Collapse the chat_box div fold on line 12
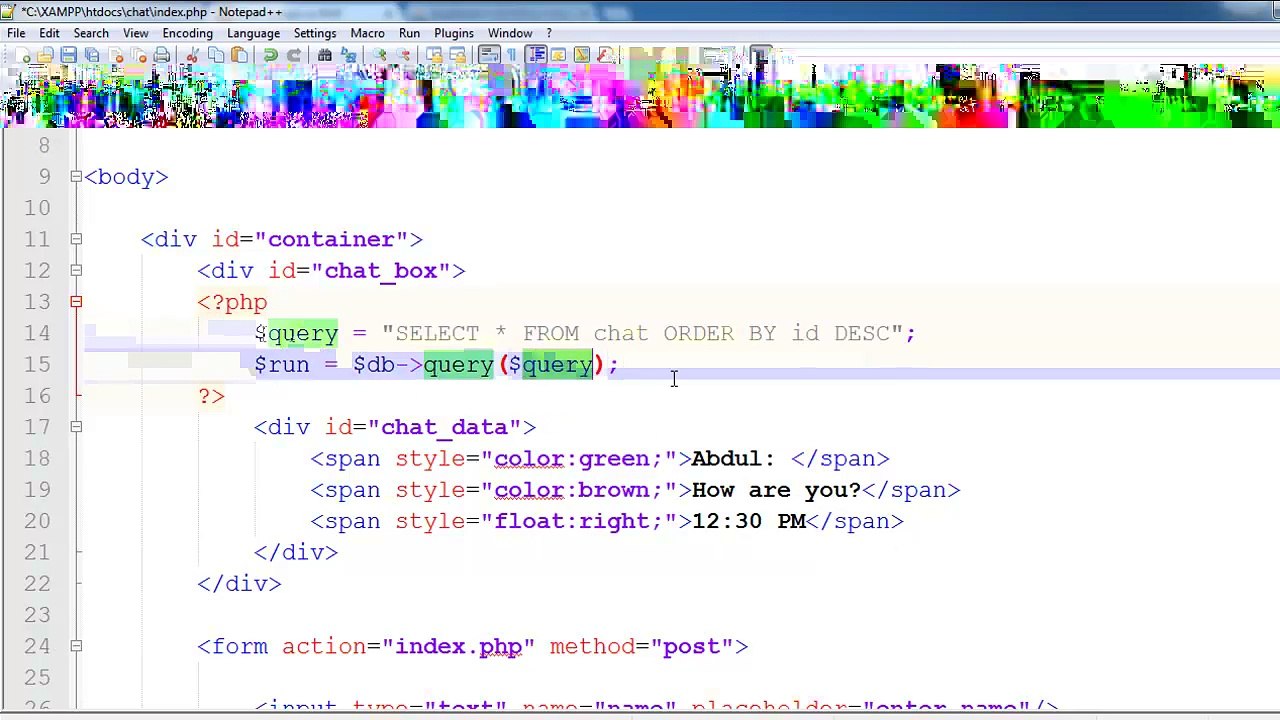The width and height of the screenshot is (1280, 720). [76, 271]
